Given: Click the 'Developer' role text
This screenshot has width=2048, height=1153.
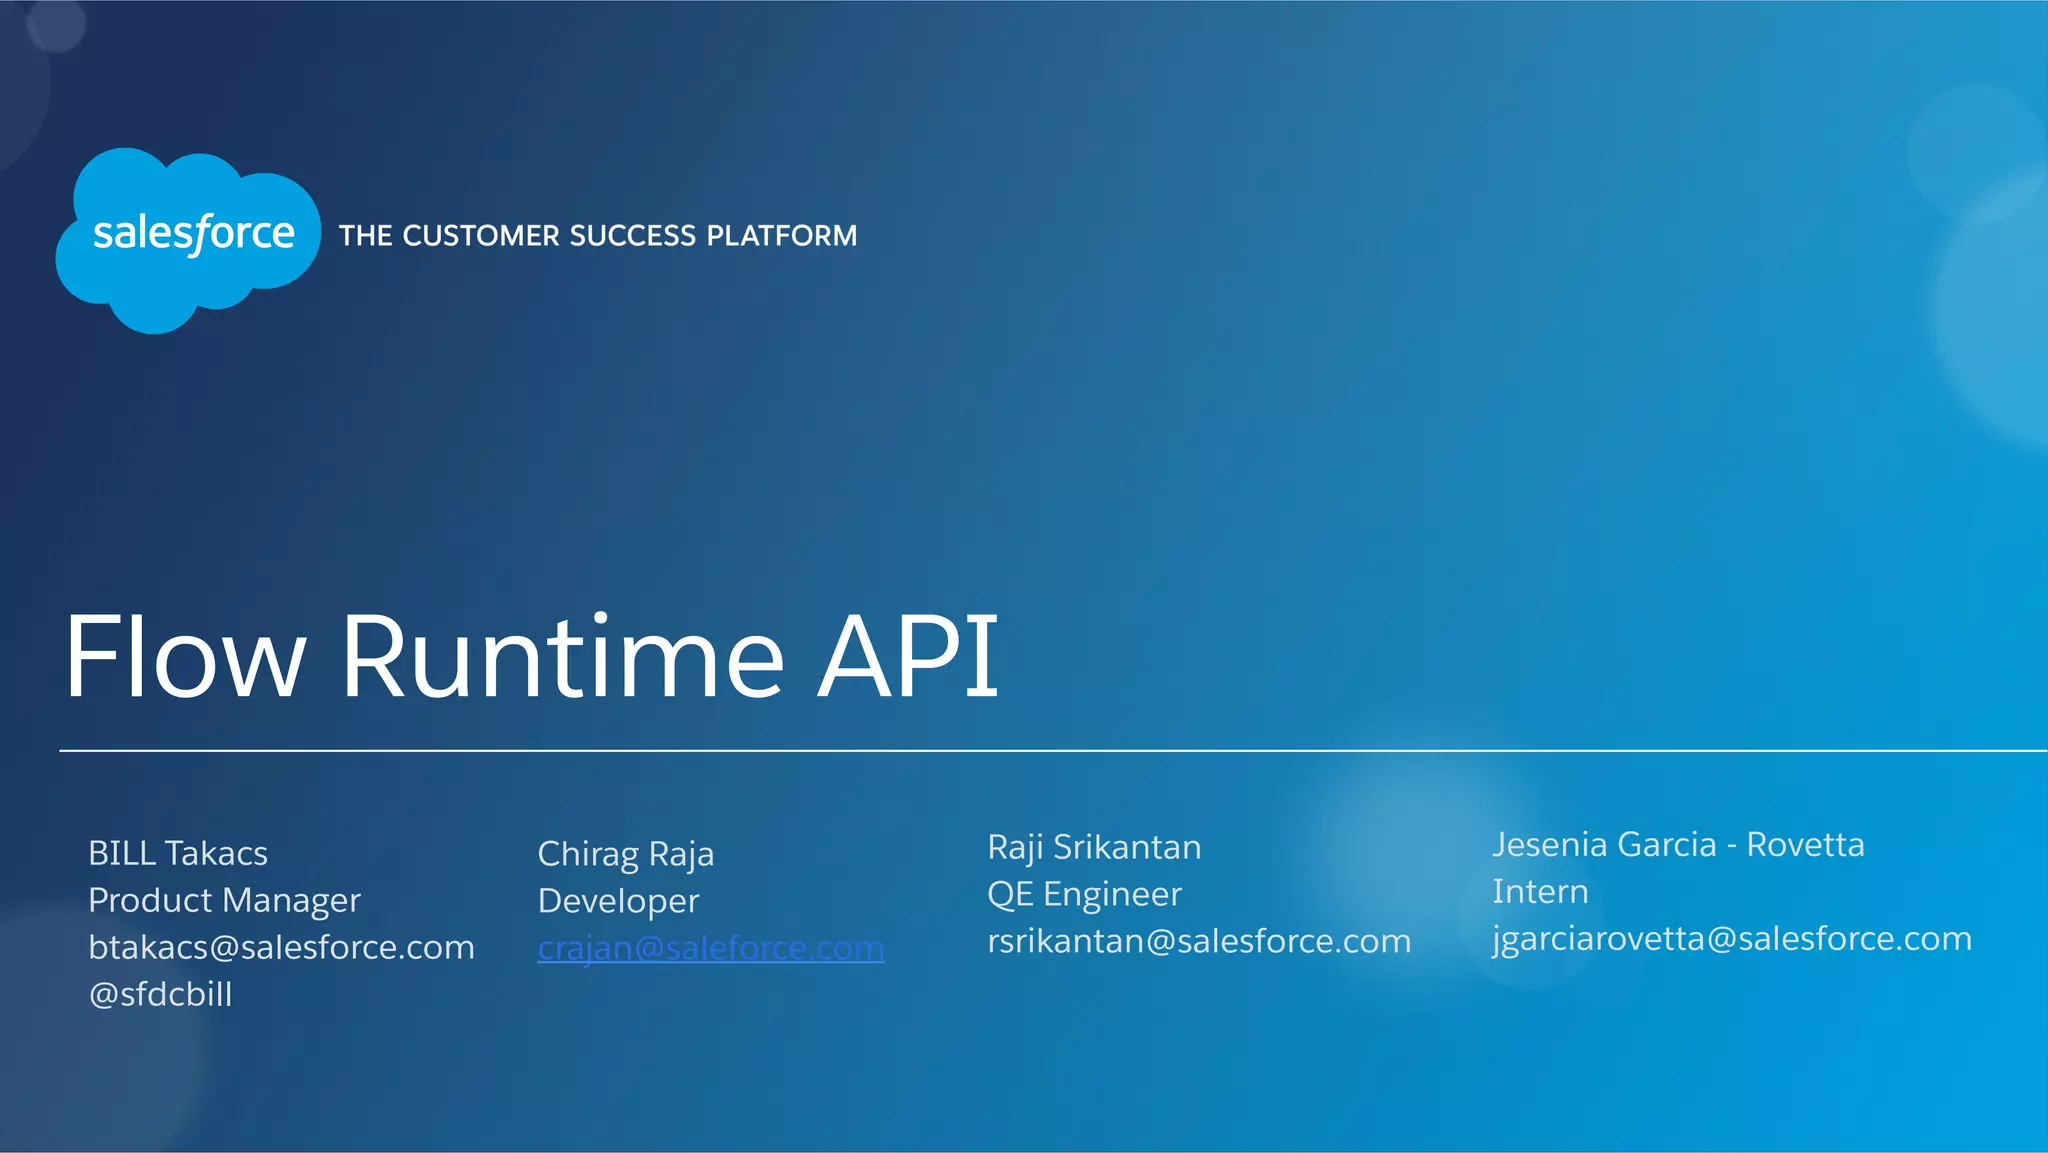Looking at the screenshot, I should pos(618,901).
